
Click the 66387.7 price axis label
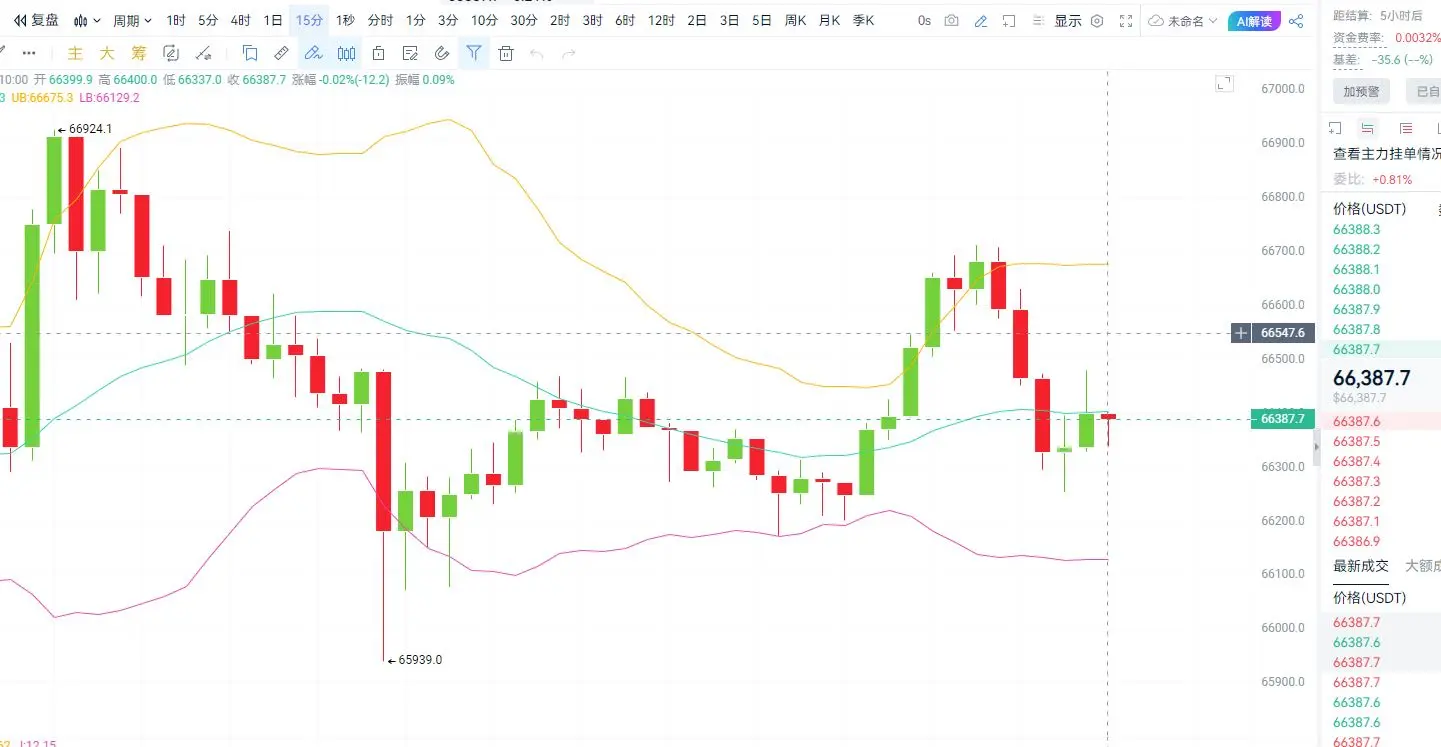point(1283,419)
